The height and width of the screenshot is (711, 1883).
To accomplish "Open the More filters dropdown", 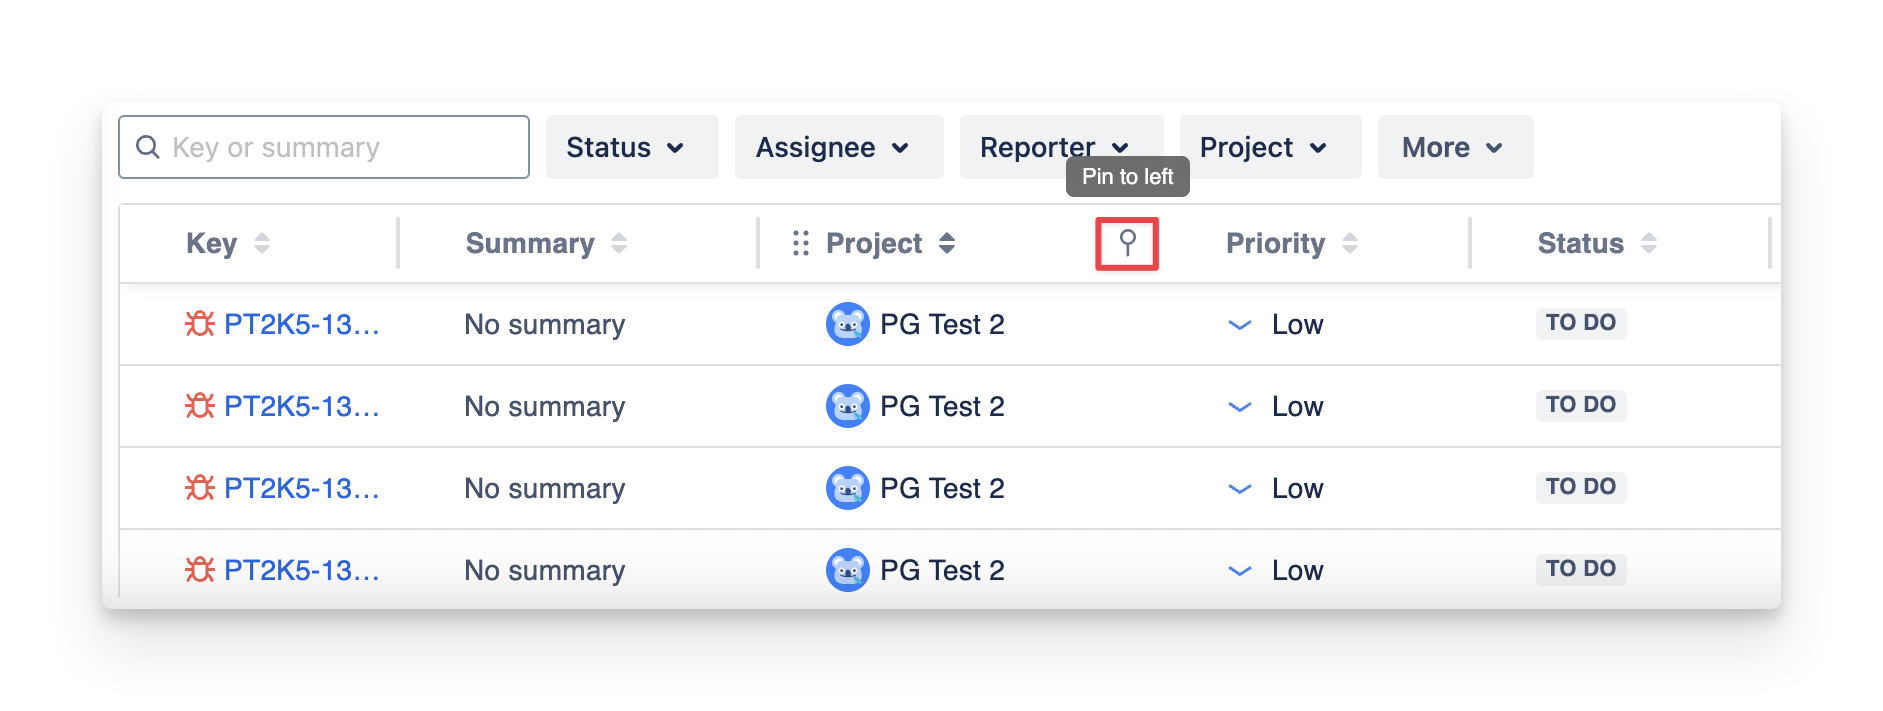I will coord(1454,147).
